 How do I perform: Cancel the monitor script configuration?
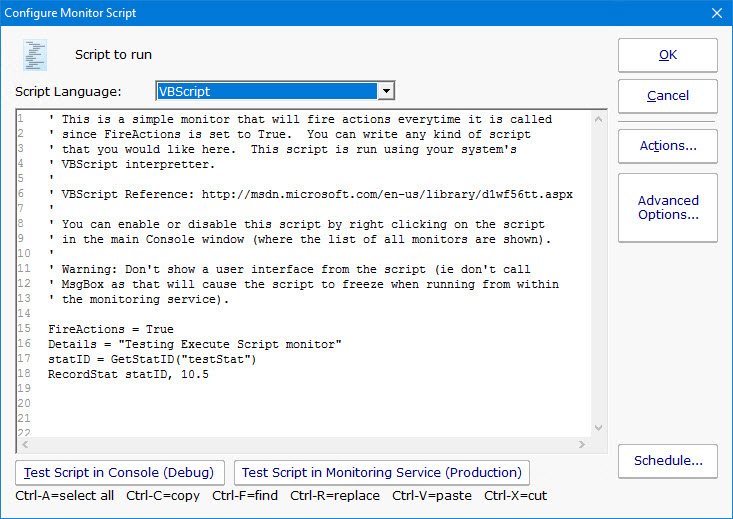tap(667, 96)
